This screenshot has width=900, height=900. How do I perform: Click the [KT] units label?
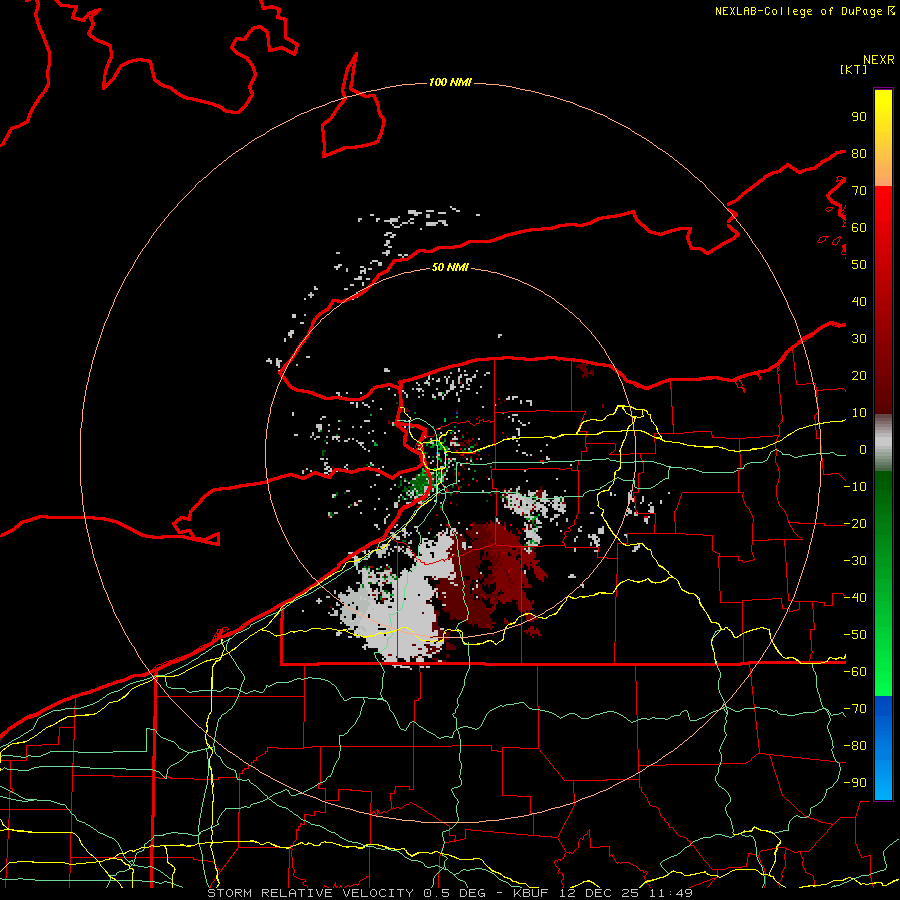(854, 69)
